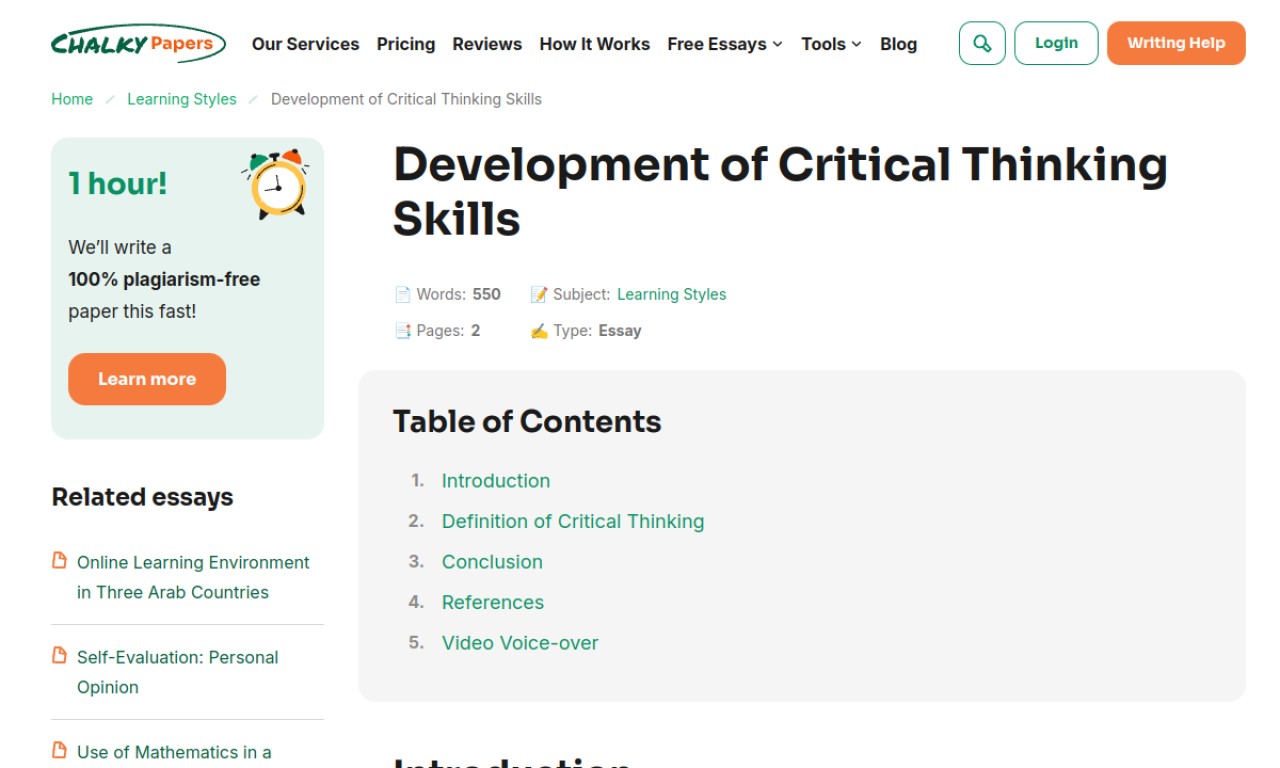The image size is (1280, 768).
Task: Open the search magnifier icon
Action: coord(982,43)
